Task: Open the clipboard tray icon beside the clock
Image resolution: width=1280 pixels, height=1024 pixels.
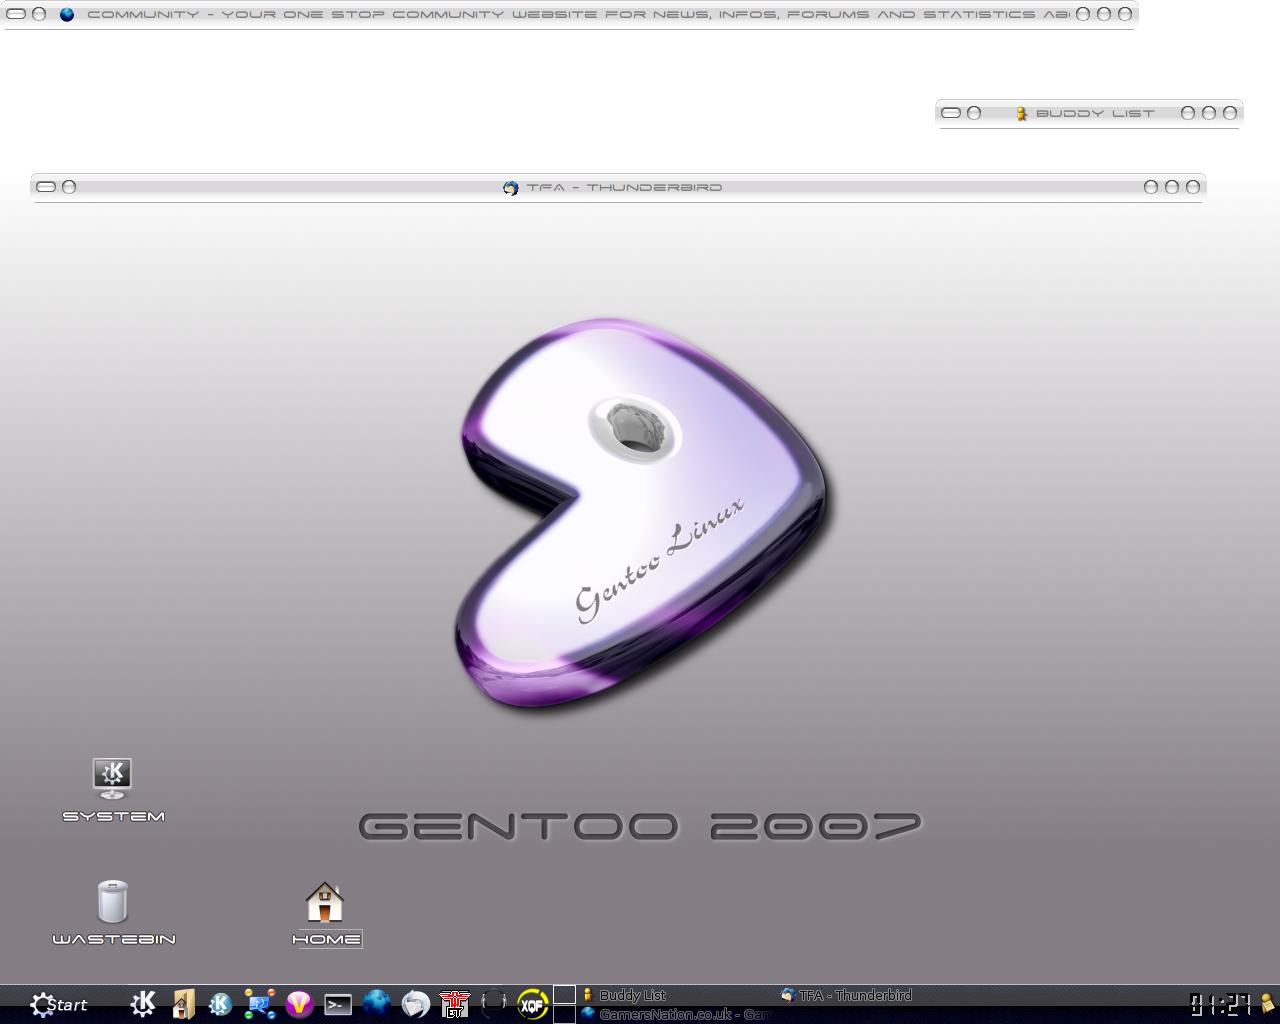Action: 1268,1003
